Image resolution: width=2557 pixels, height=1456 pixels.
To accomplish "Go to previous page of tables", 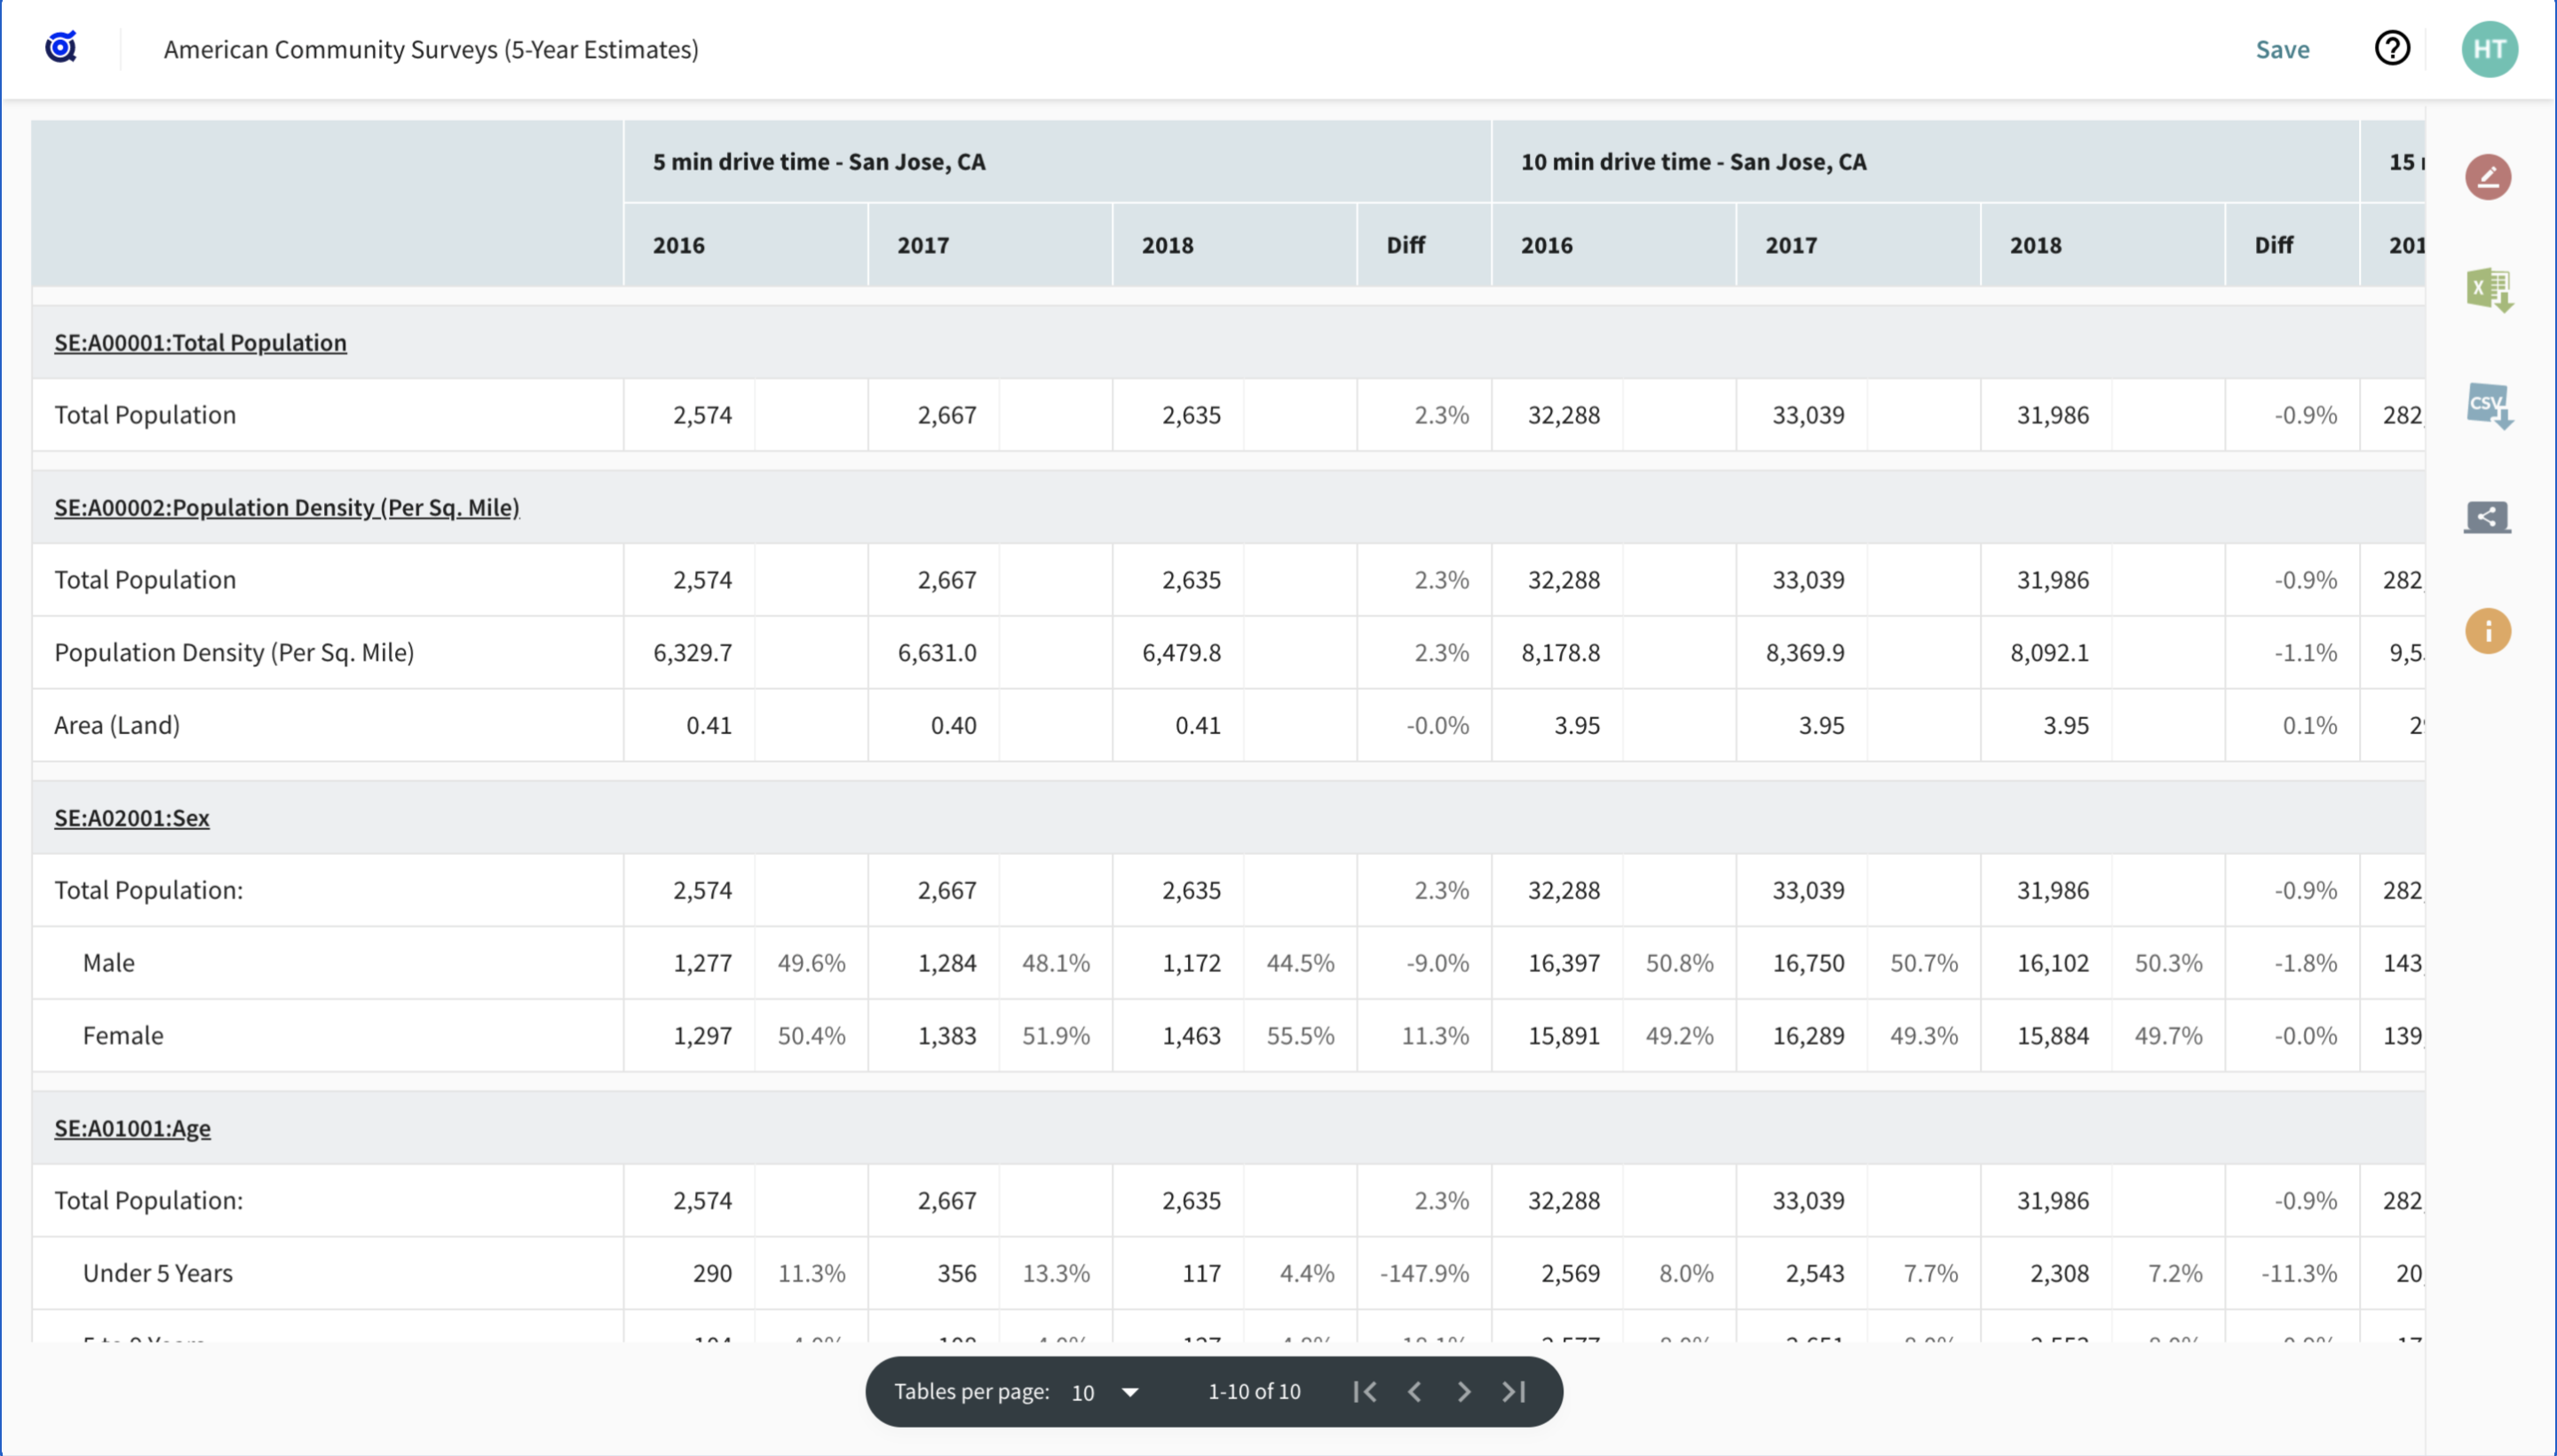I will point(1414,1391).
